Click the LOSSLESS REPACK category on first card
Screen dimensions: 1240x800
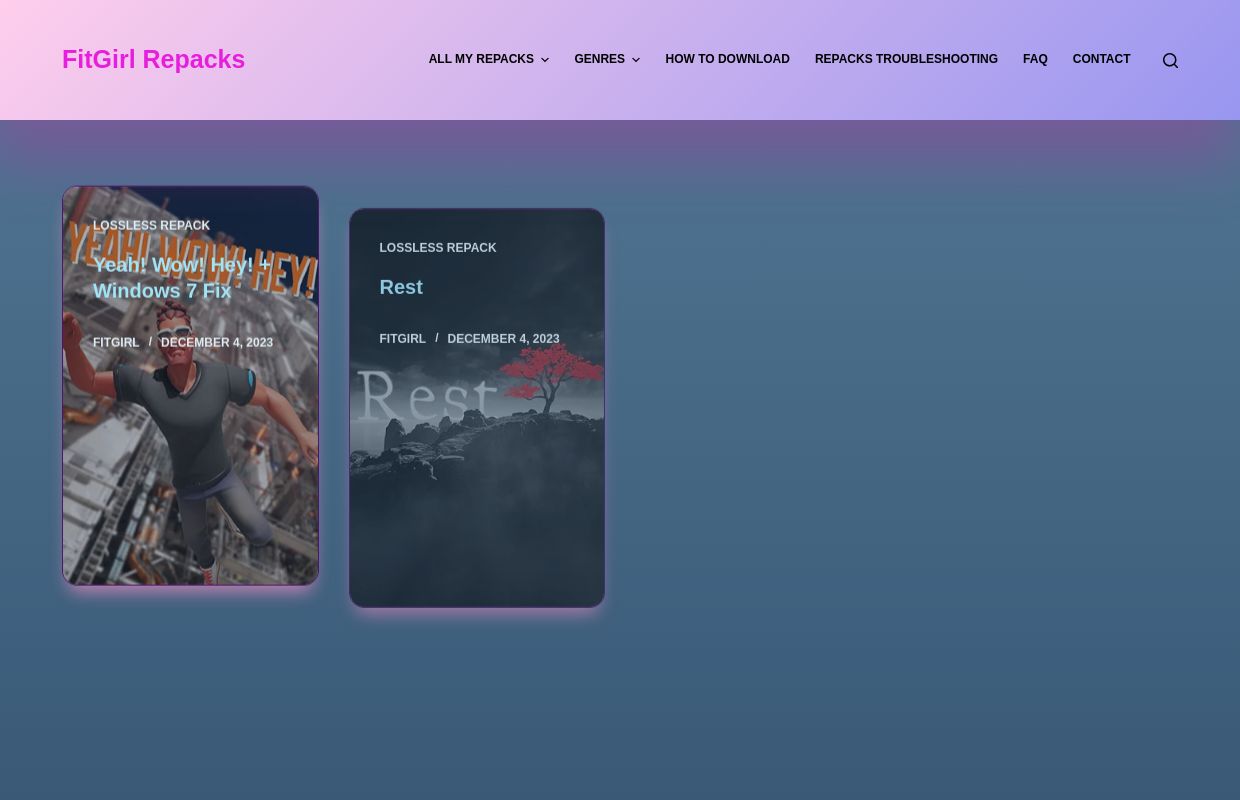151,225
